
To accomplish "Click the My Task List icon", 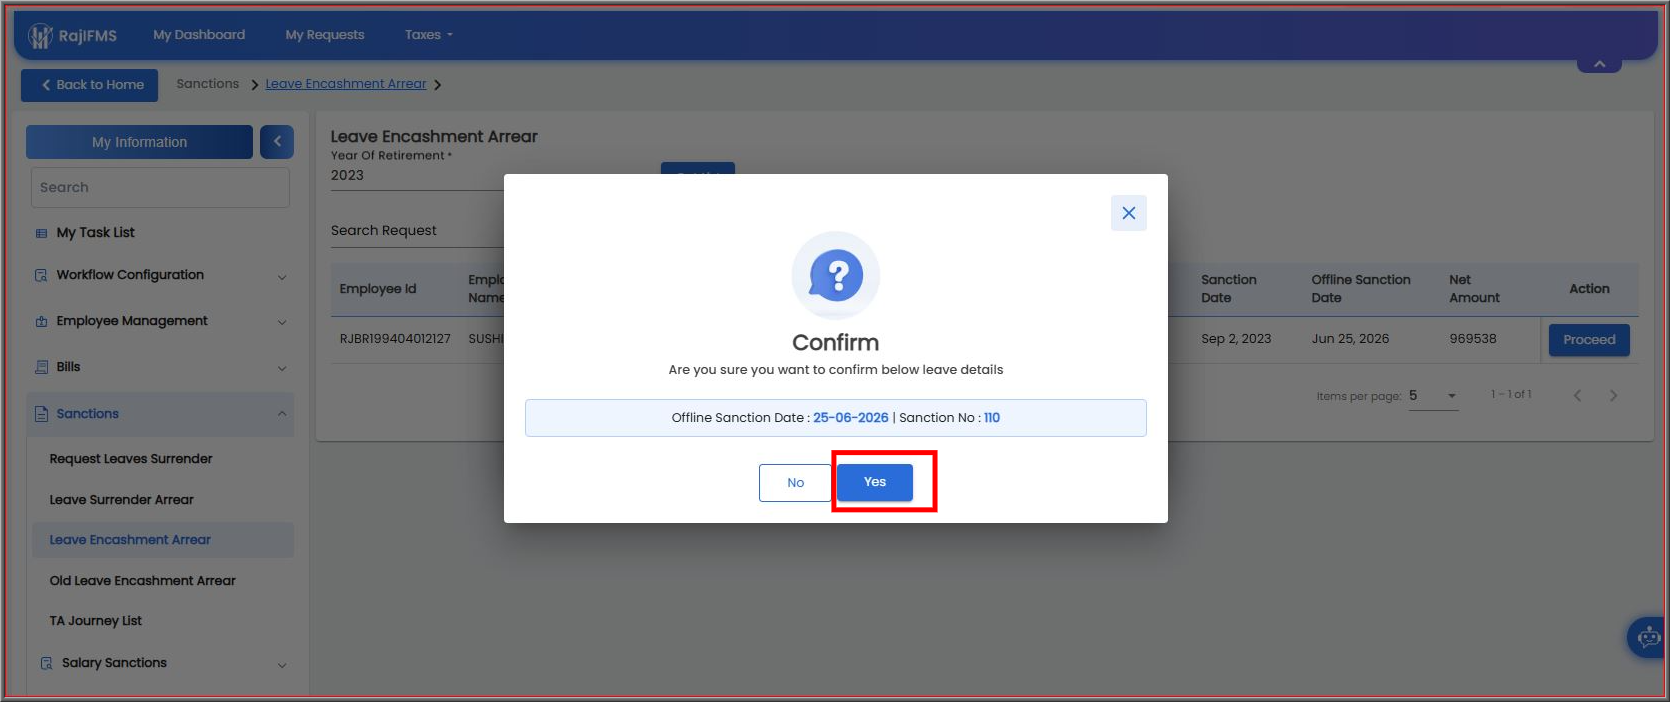I will coord(41,233).
